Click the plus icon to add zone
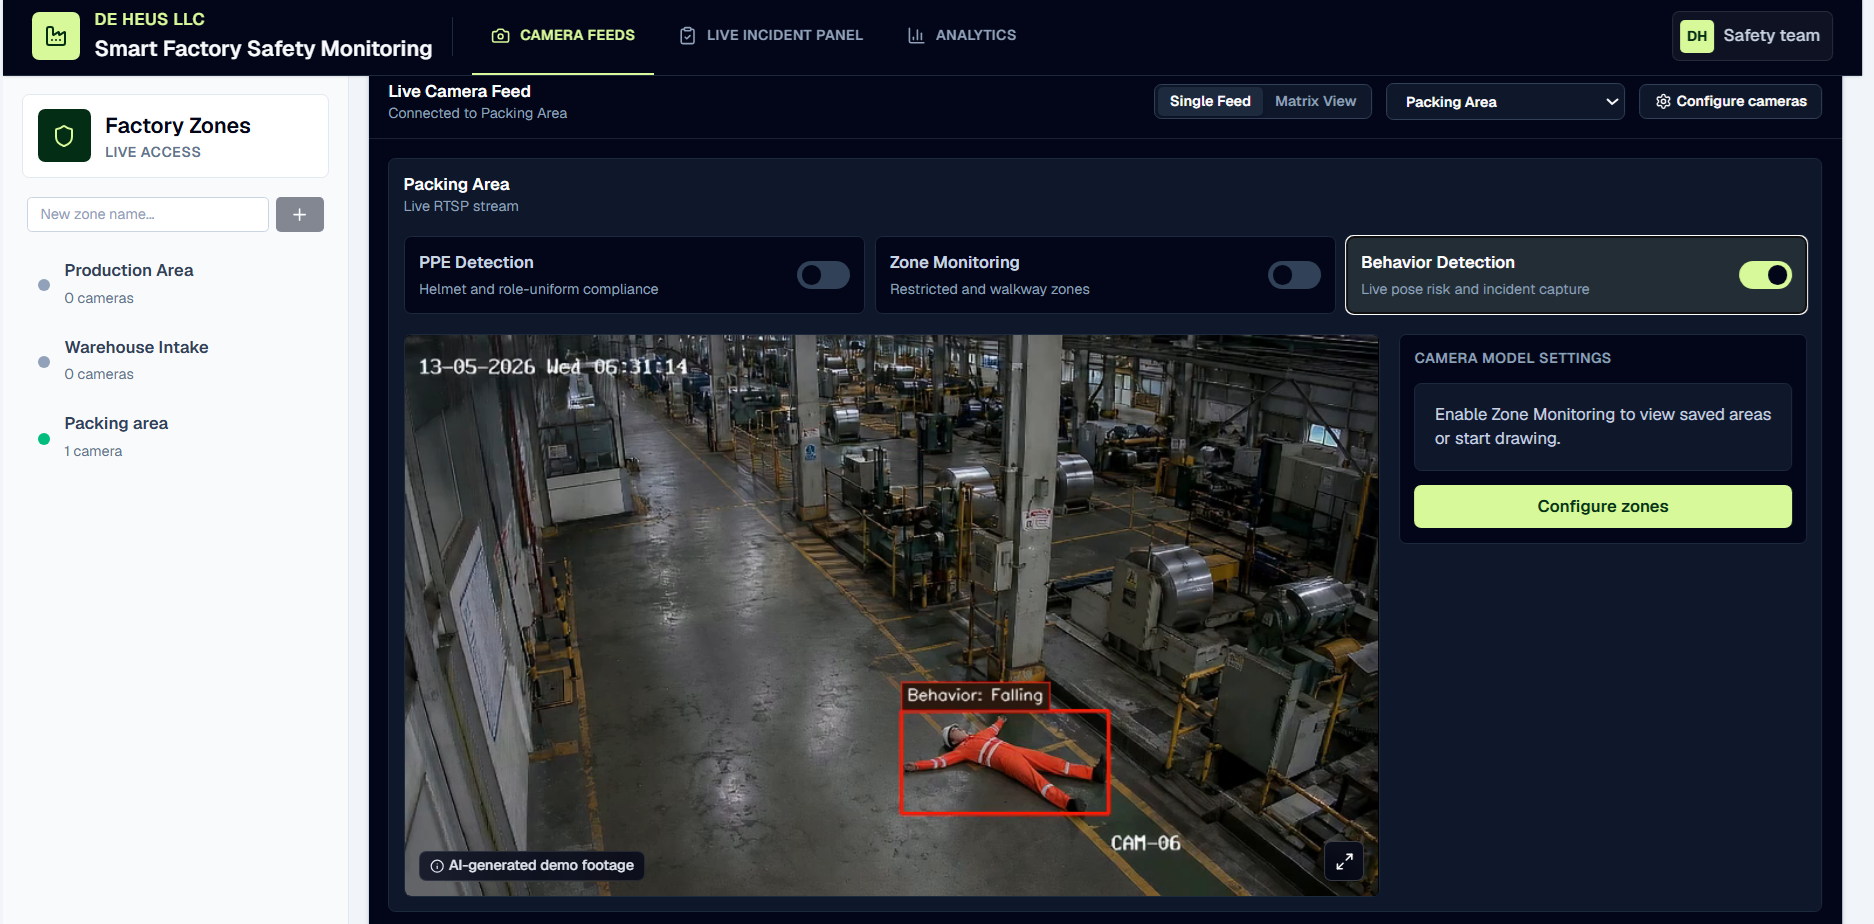 pyautogui.click(x=300, y=214)
